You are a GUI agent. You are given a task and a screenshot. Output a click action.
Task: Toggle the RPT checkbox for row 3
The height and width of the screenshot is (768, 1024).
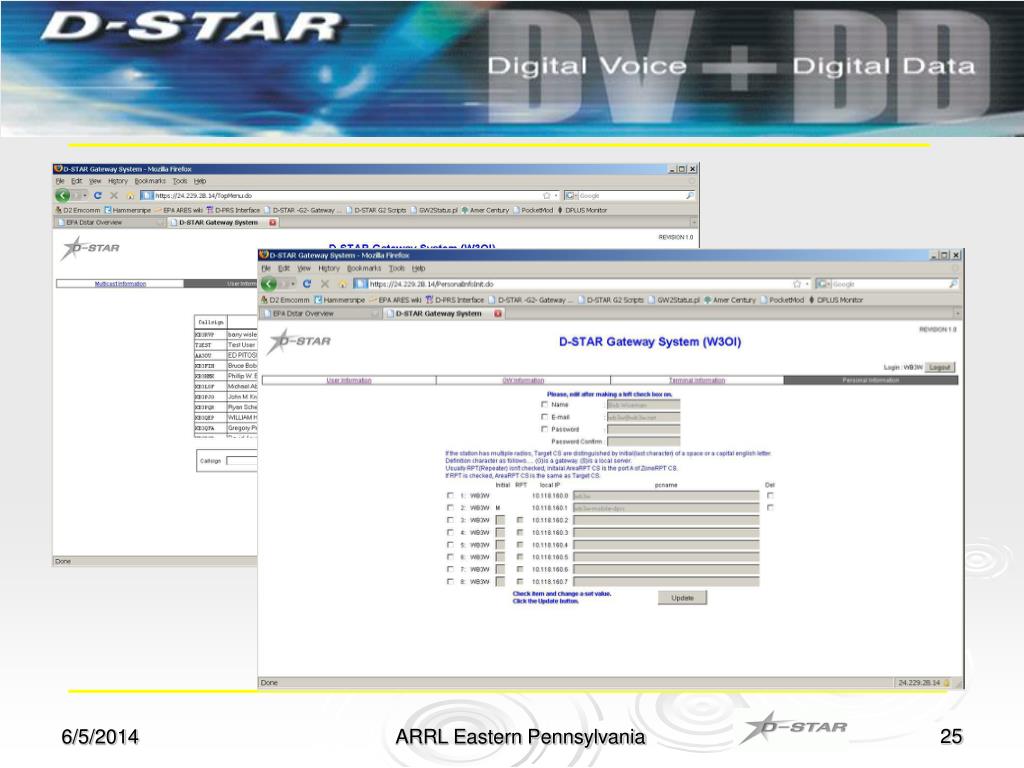pos(520,520)
